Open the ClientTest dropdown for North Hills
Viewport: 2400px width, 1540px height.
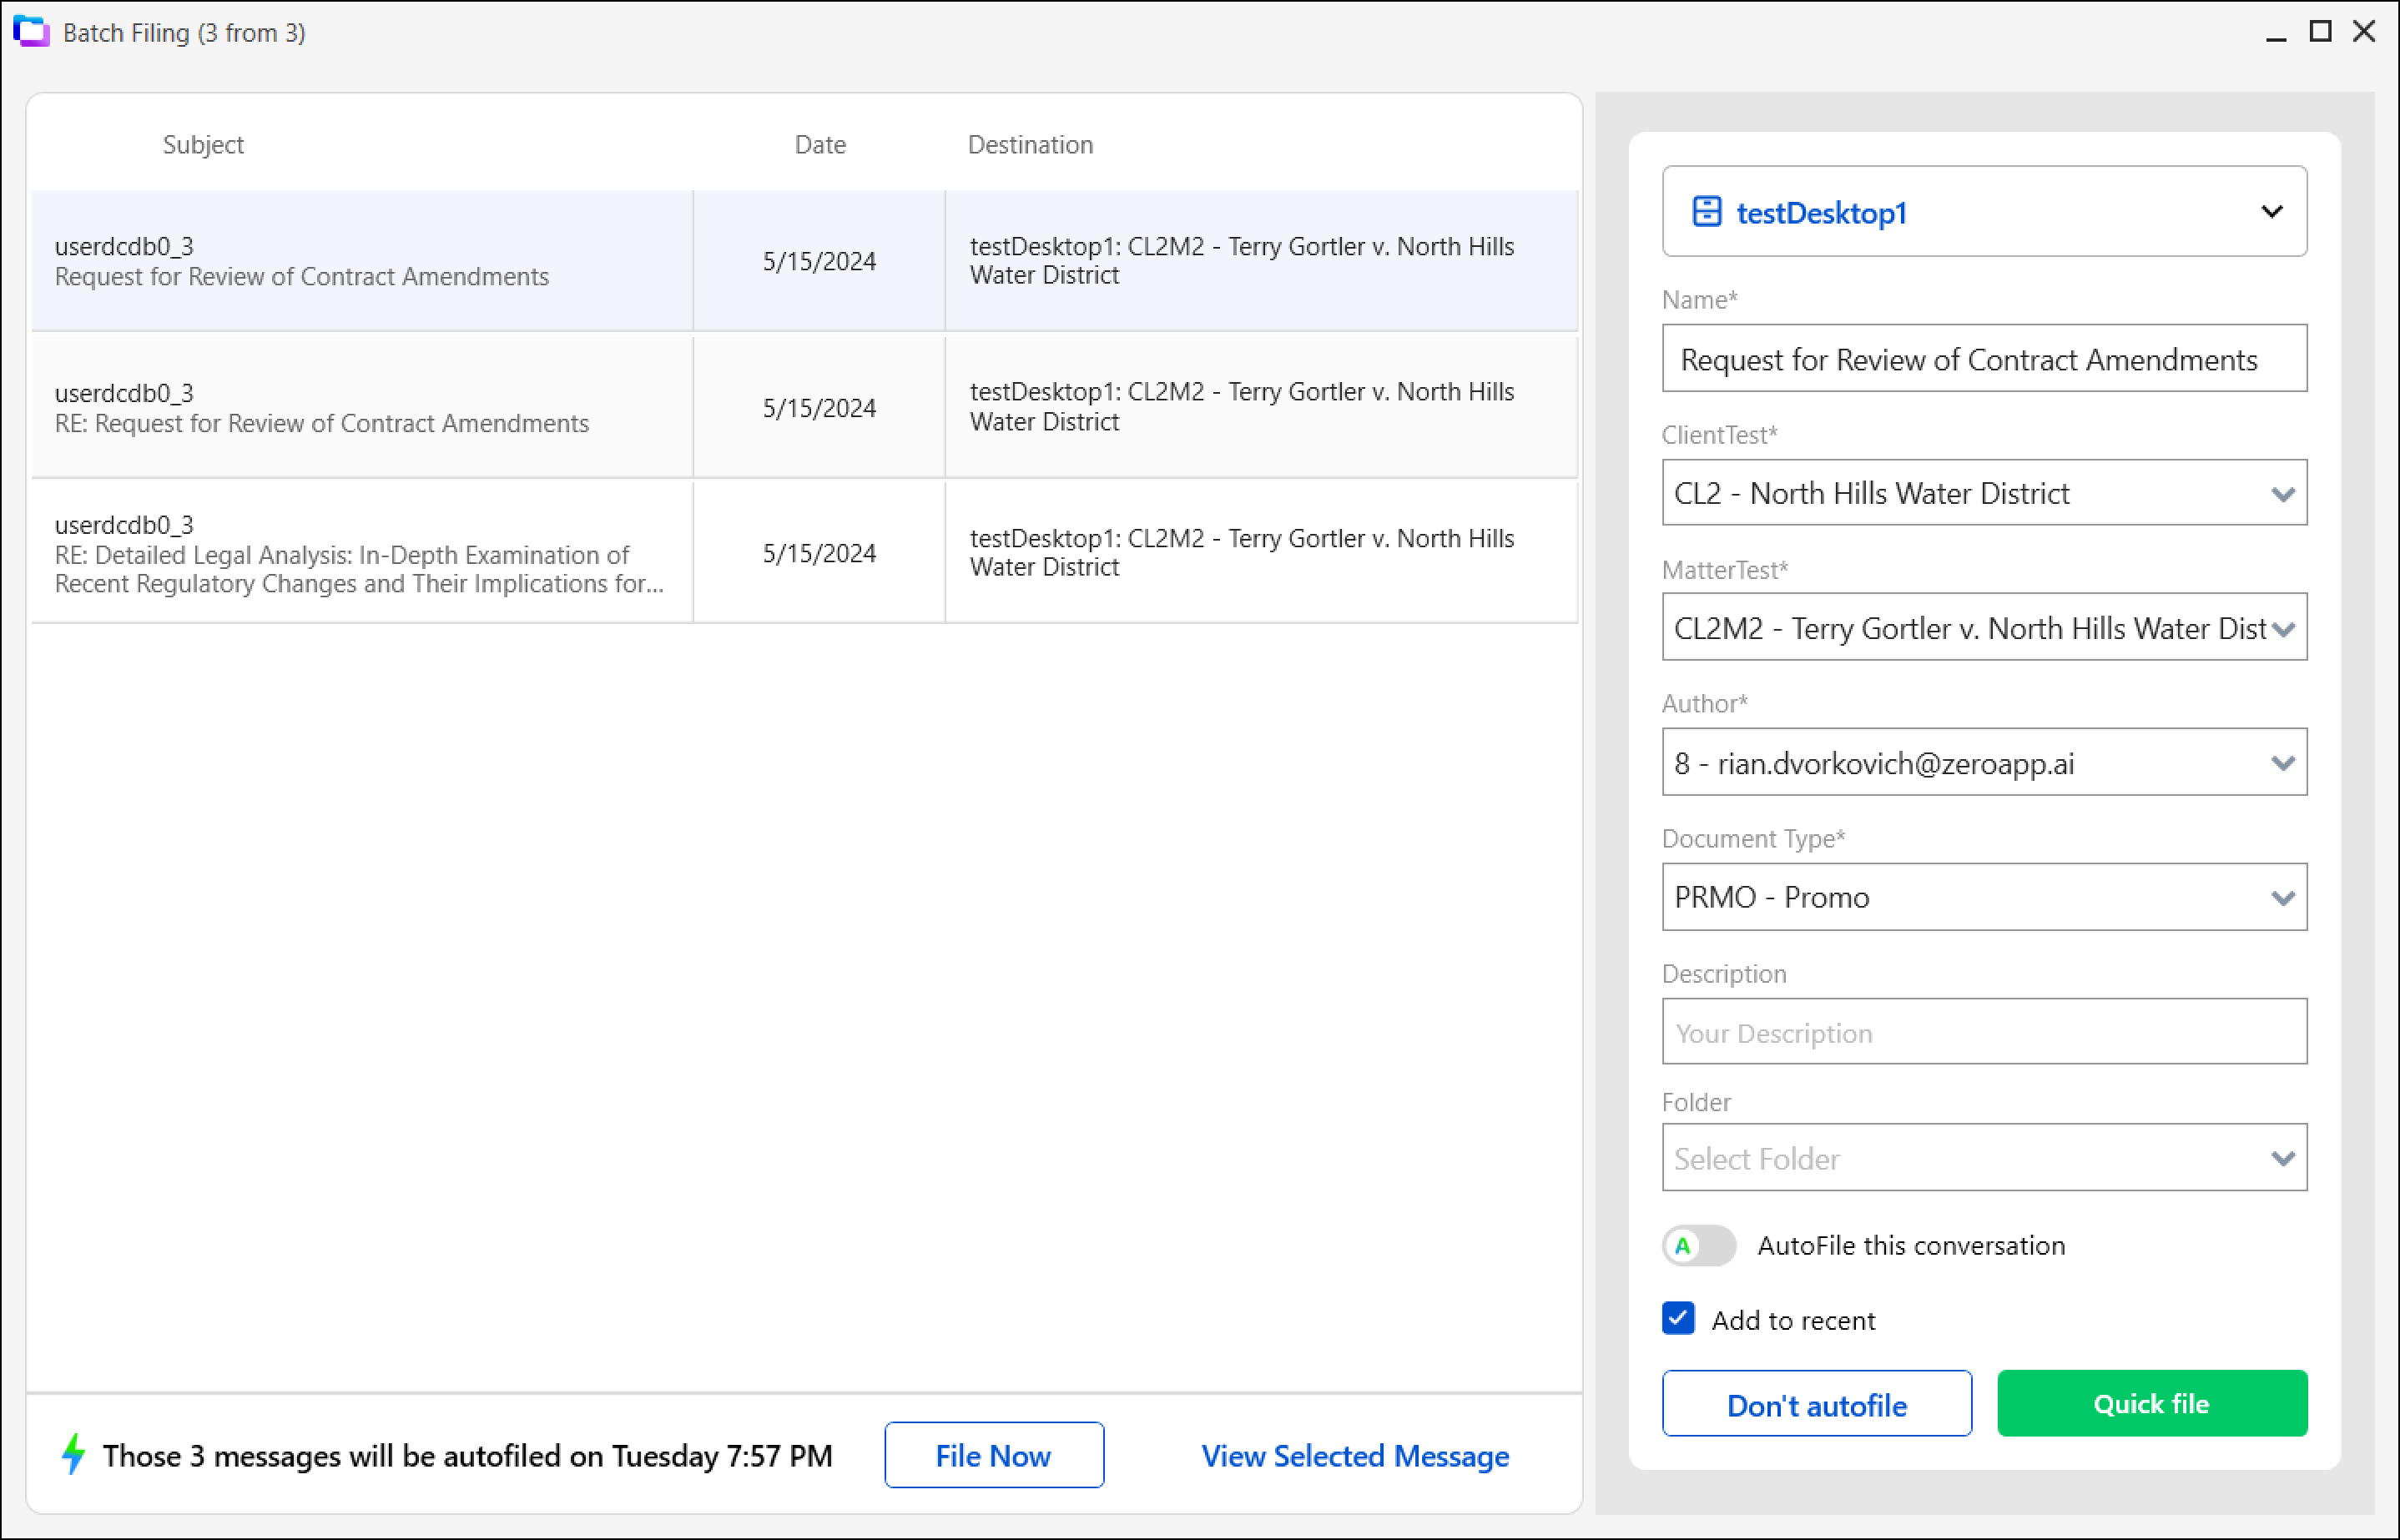point(2283,493)
